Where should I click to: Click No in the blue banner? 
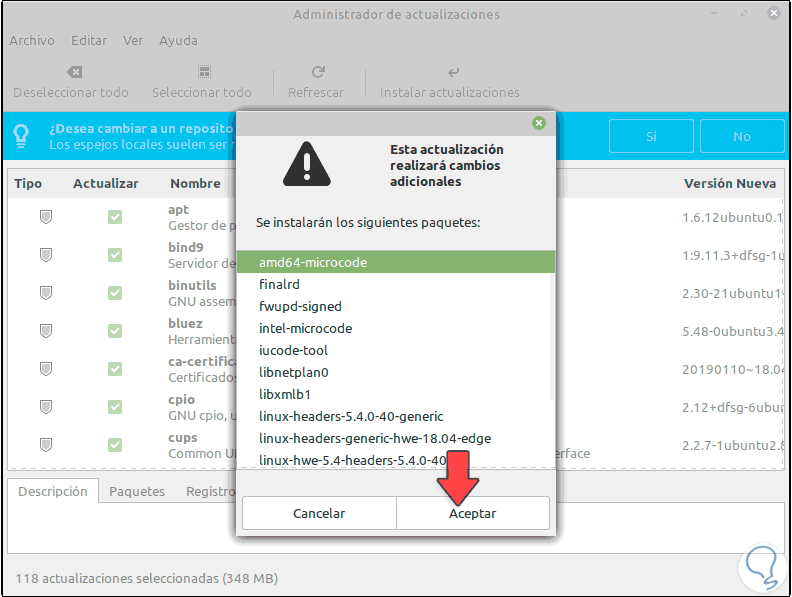(x=742, y=136)
